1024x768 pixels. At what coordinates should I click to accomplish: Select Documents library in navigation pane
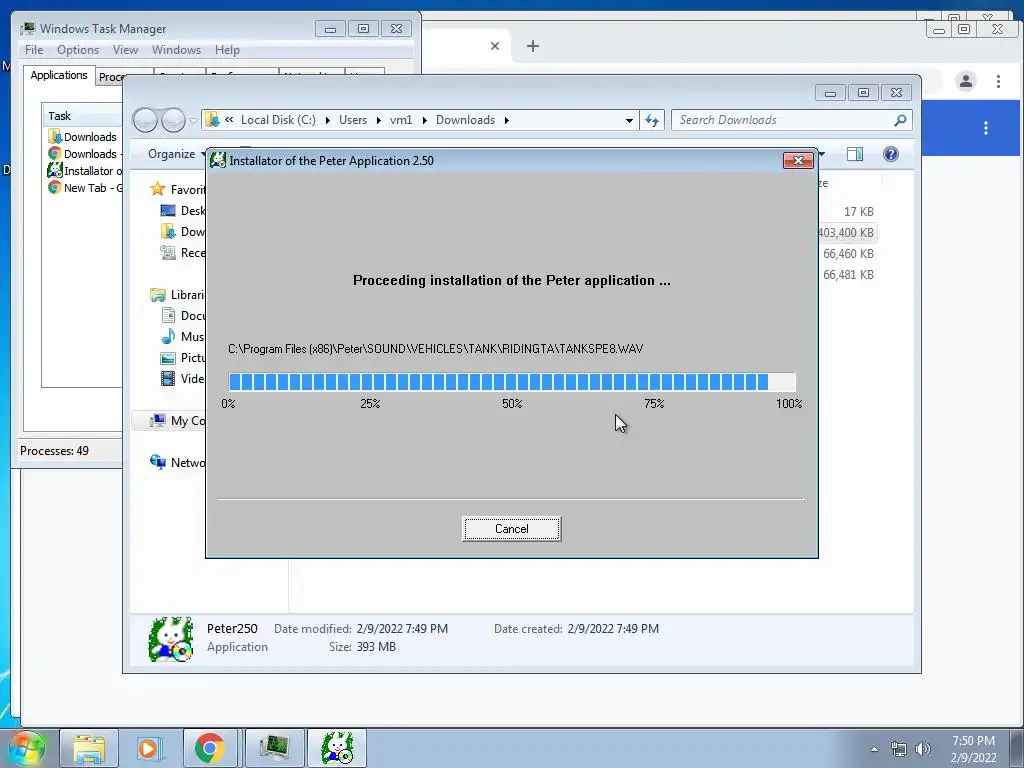tap(183, 315)
